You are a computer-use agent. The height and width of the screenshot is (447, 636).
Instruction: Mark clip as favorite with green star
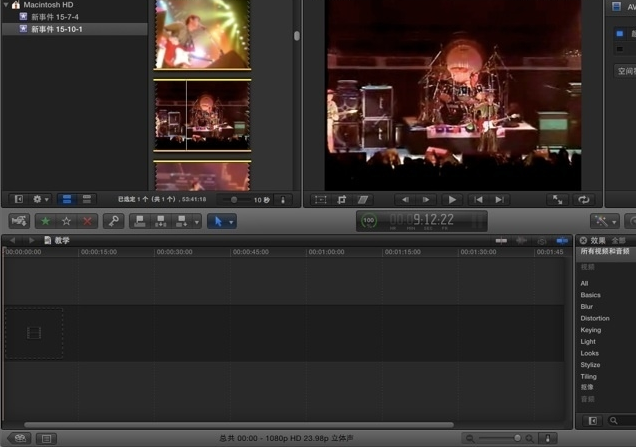[45, 221]
